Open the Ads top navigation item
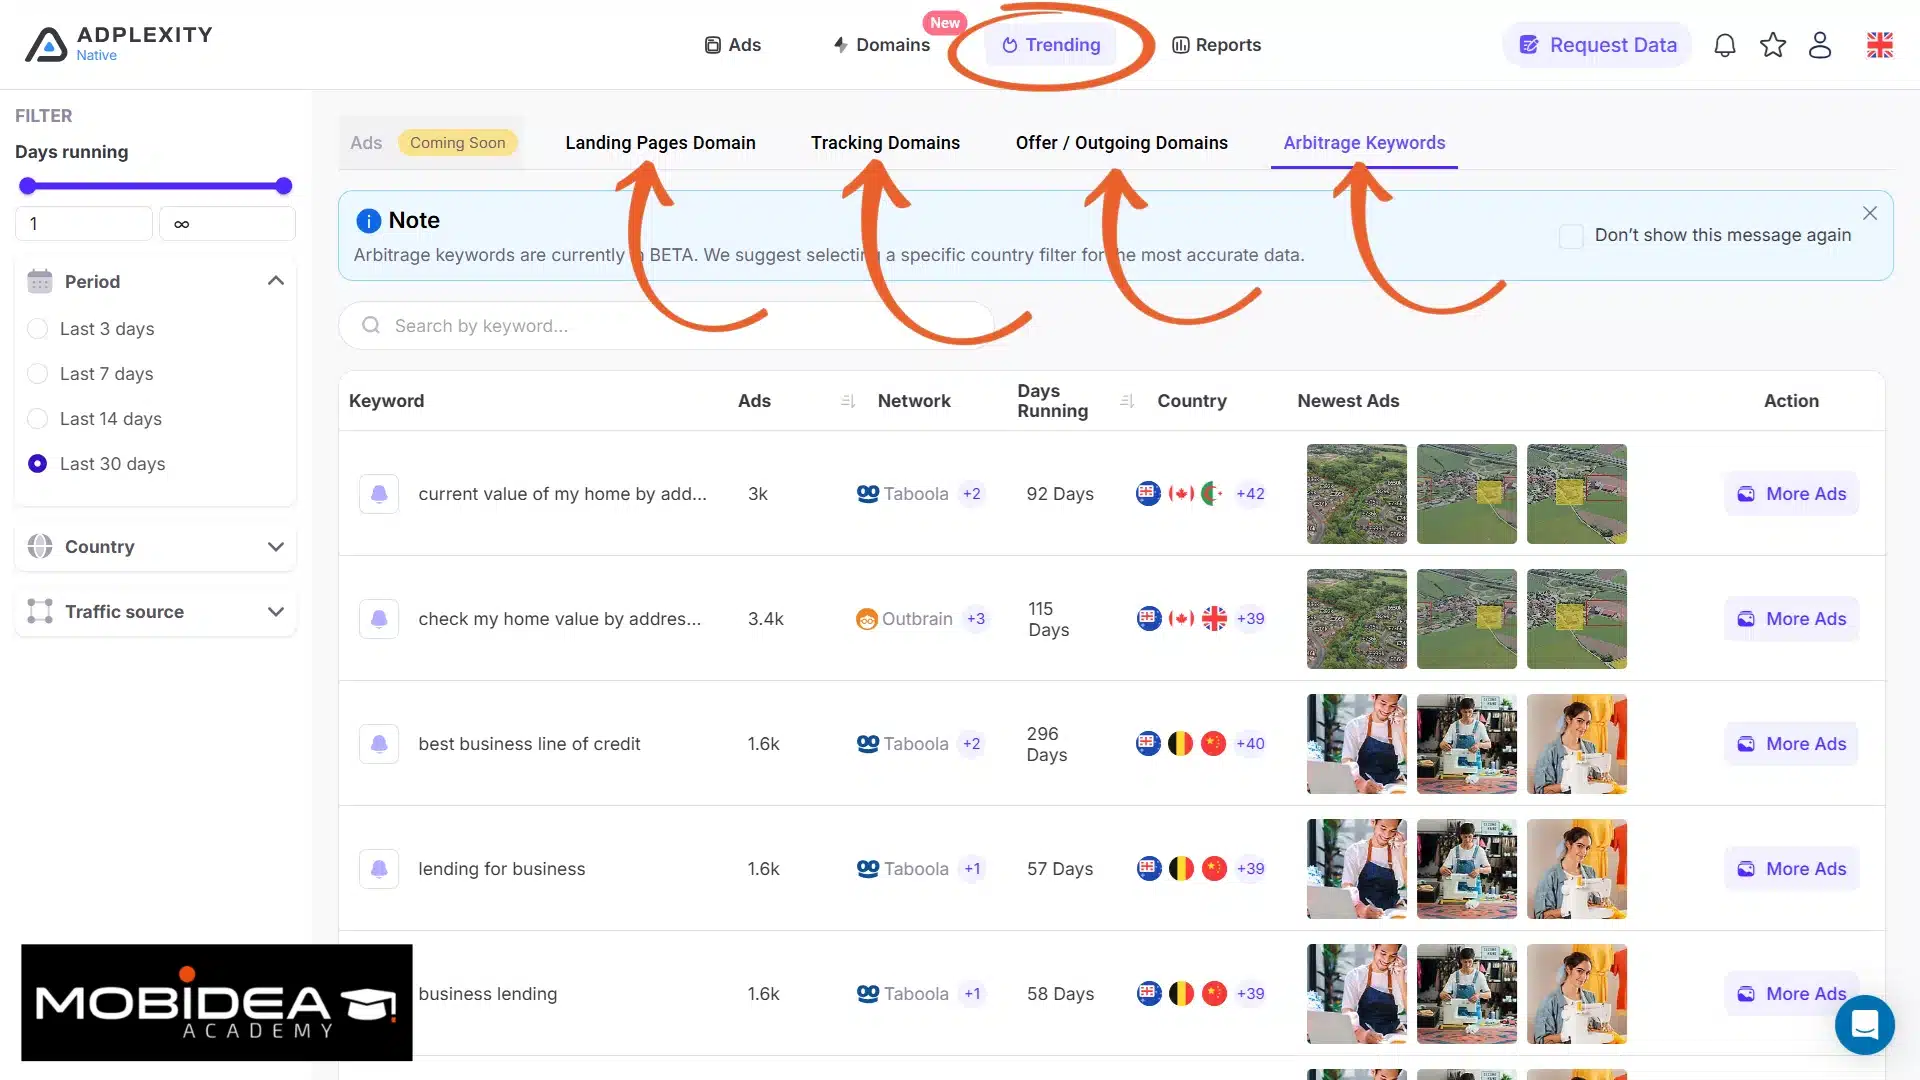 [733, 45]
